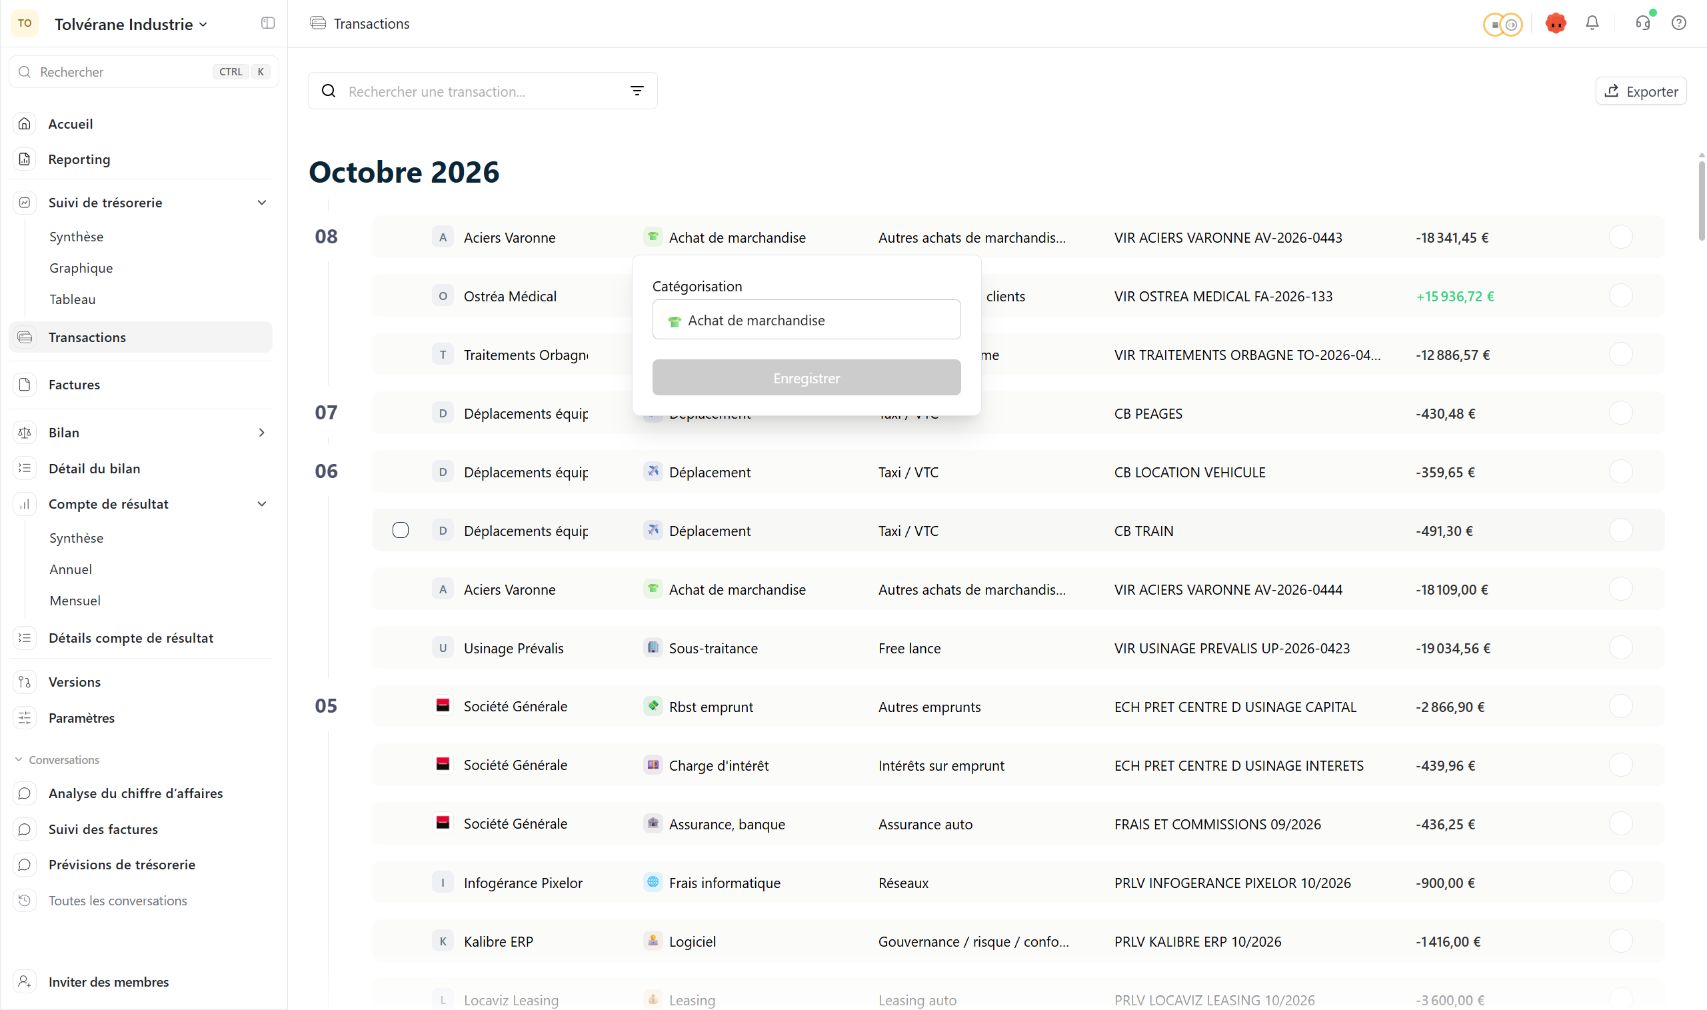The height and width of the screenshot is (1010, 1707).
Task: Toggle the circle on VIR USINAGE PREVALIS row
Action: point(1621,648)
